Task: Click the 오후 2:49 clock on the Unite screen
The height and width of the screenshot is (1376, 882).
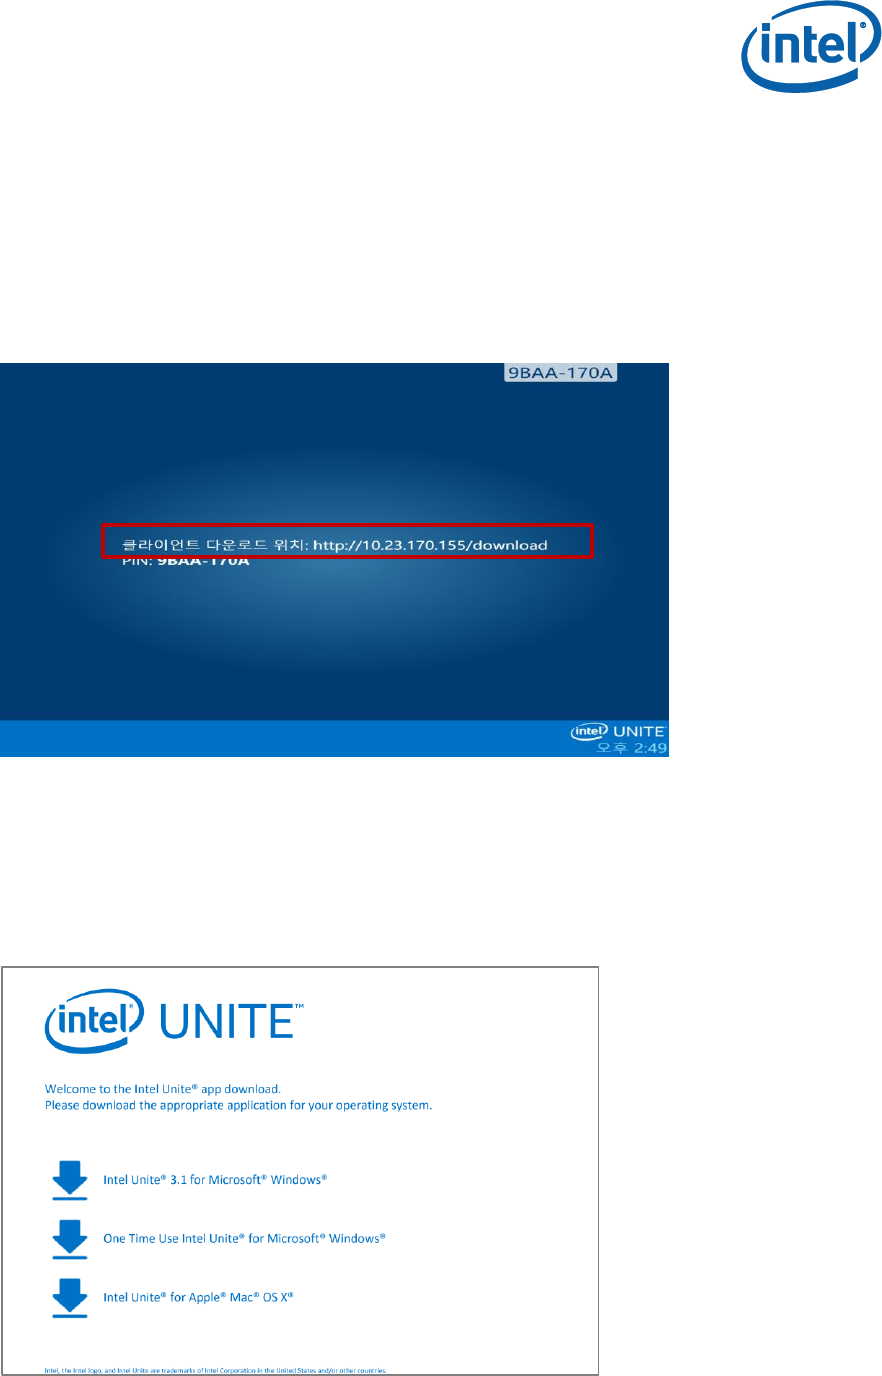Action: tap(631, 747)
